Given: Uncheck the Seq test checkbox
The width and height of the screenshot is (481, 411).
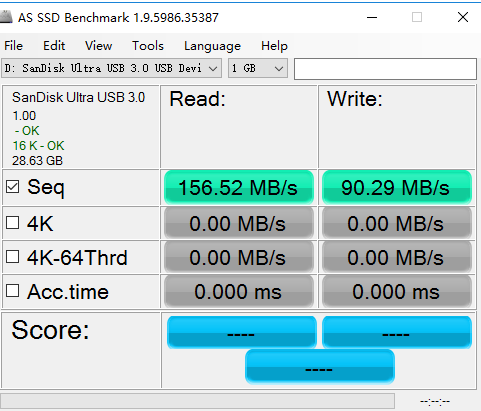Looking at the screenshot, I should coord(12,187).
